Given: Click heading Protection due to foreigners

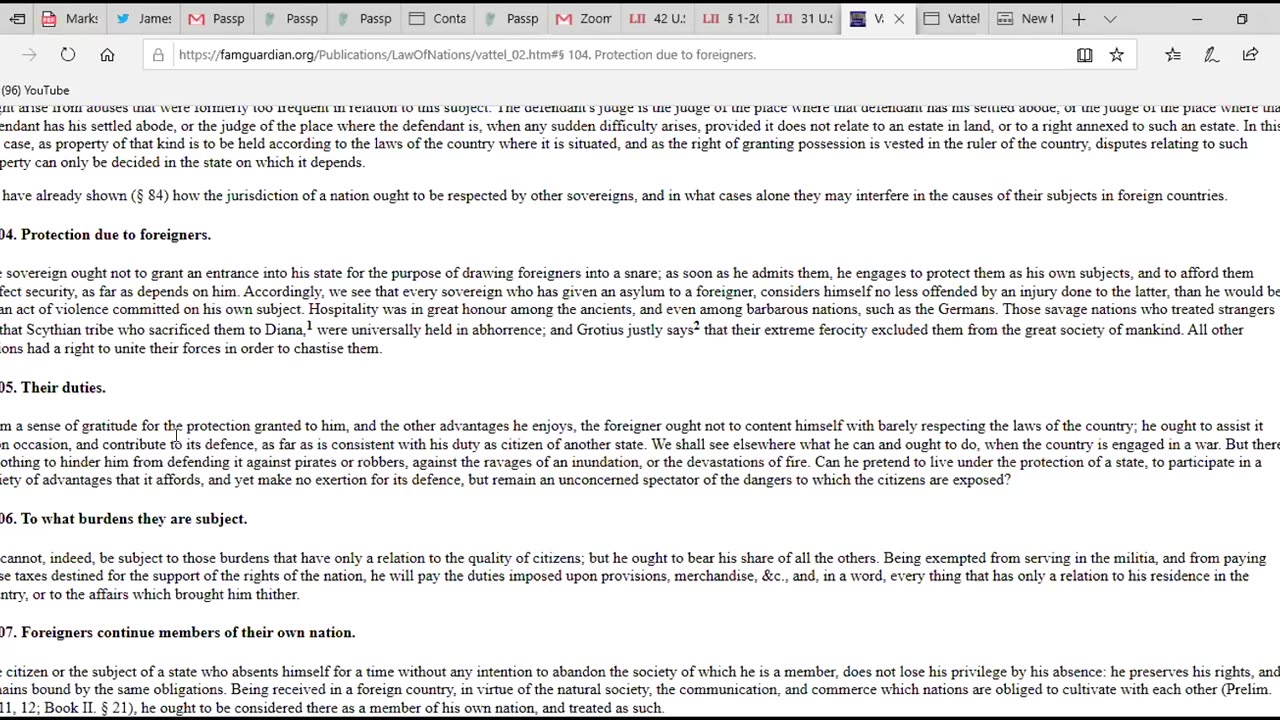Looking at the screenshot, I should click(115, 235).
